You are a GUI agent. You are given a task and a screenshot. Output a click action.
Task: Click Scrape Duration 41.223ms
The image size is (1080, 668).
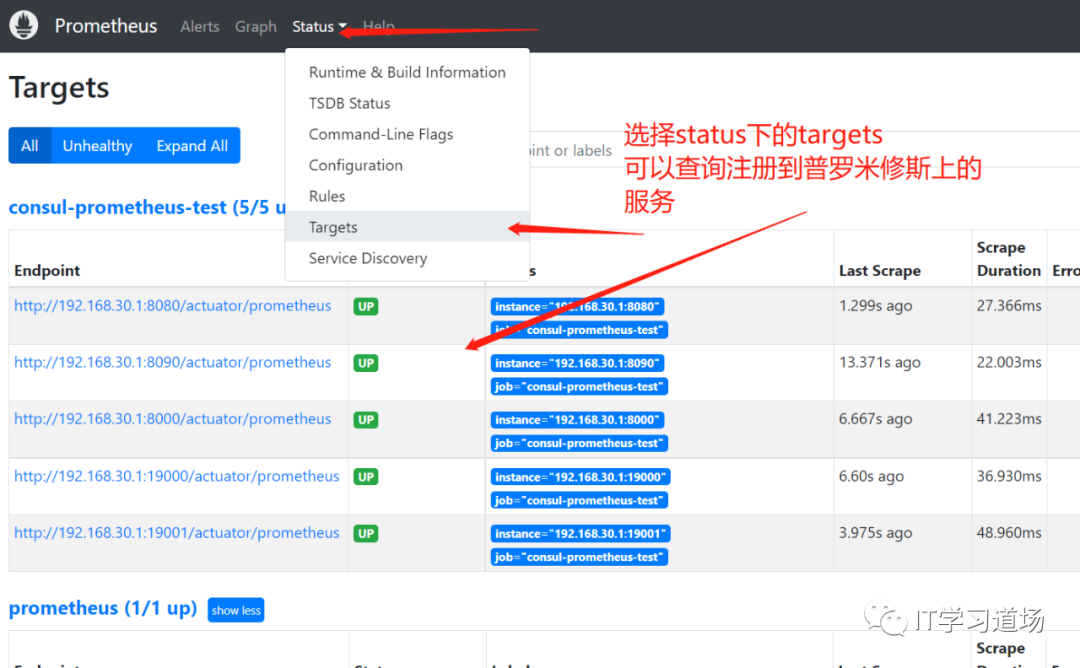pyautogui.click(x=1009, y=419)
